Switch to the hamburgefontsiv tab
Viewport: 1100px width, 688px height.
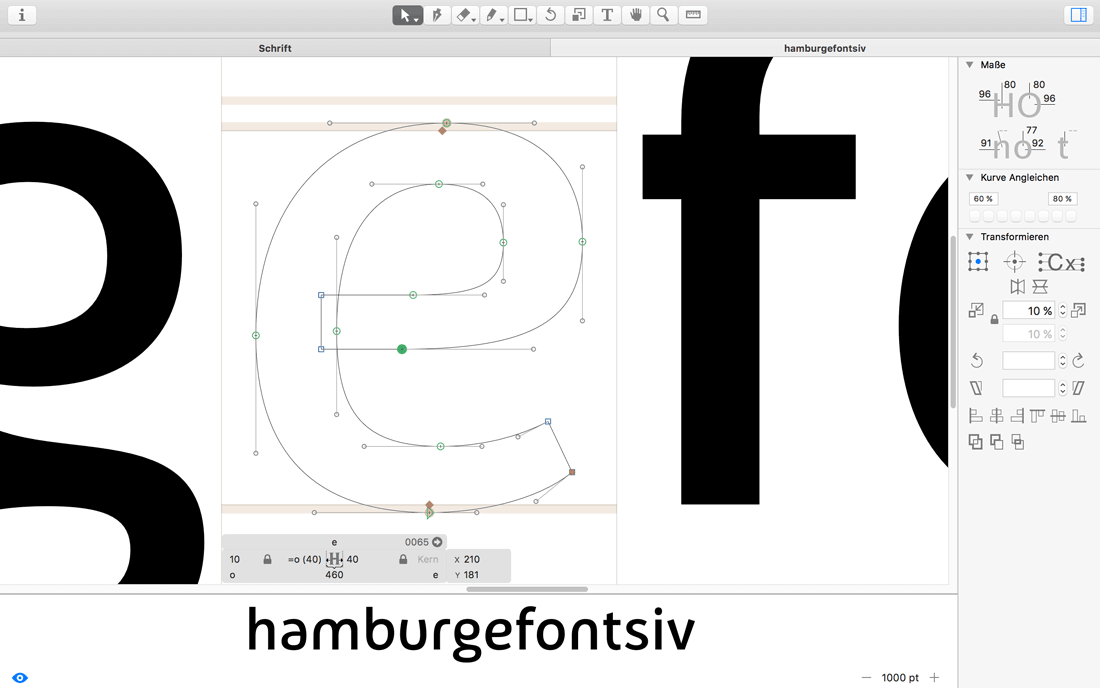pos(824,48)
